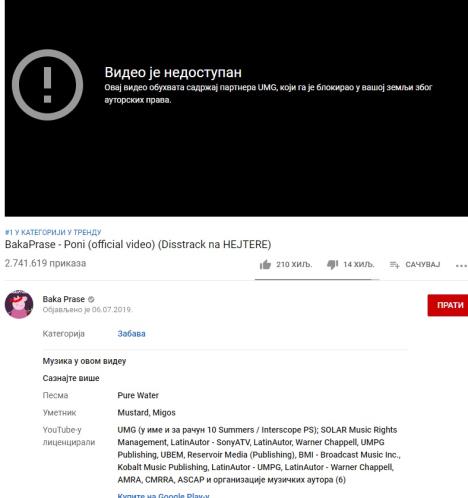
Task: Click the save-to-playlist icon next to САЧУВАЈ
Action: 394,265
